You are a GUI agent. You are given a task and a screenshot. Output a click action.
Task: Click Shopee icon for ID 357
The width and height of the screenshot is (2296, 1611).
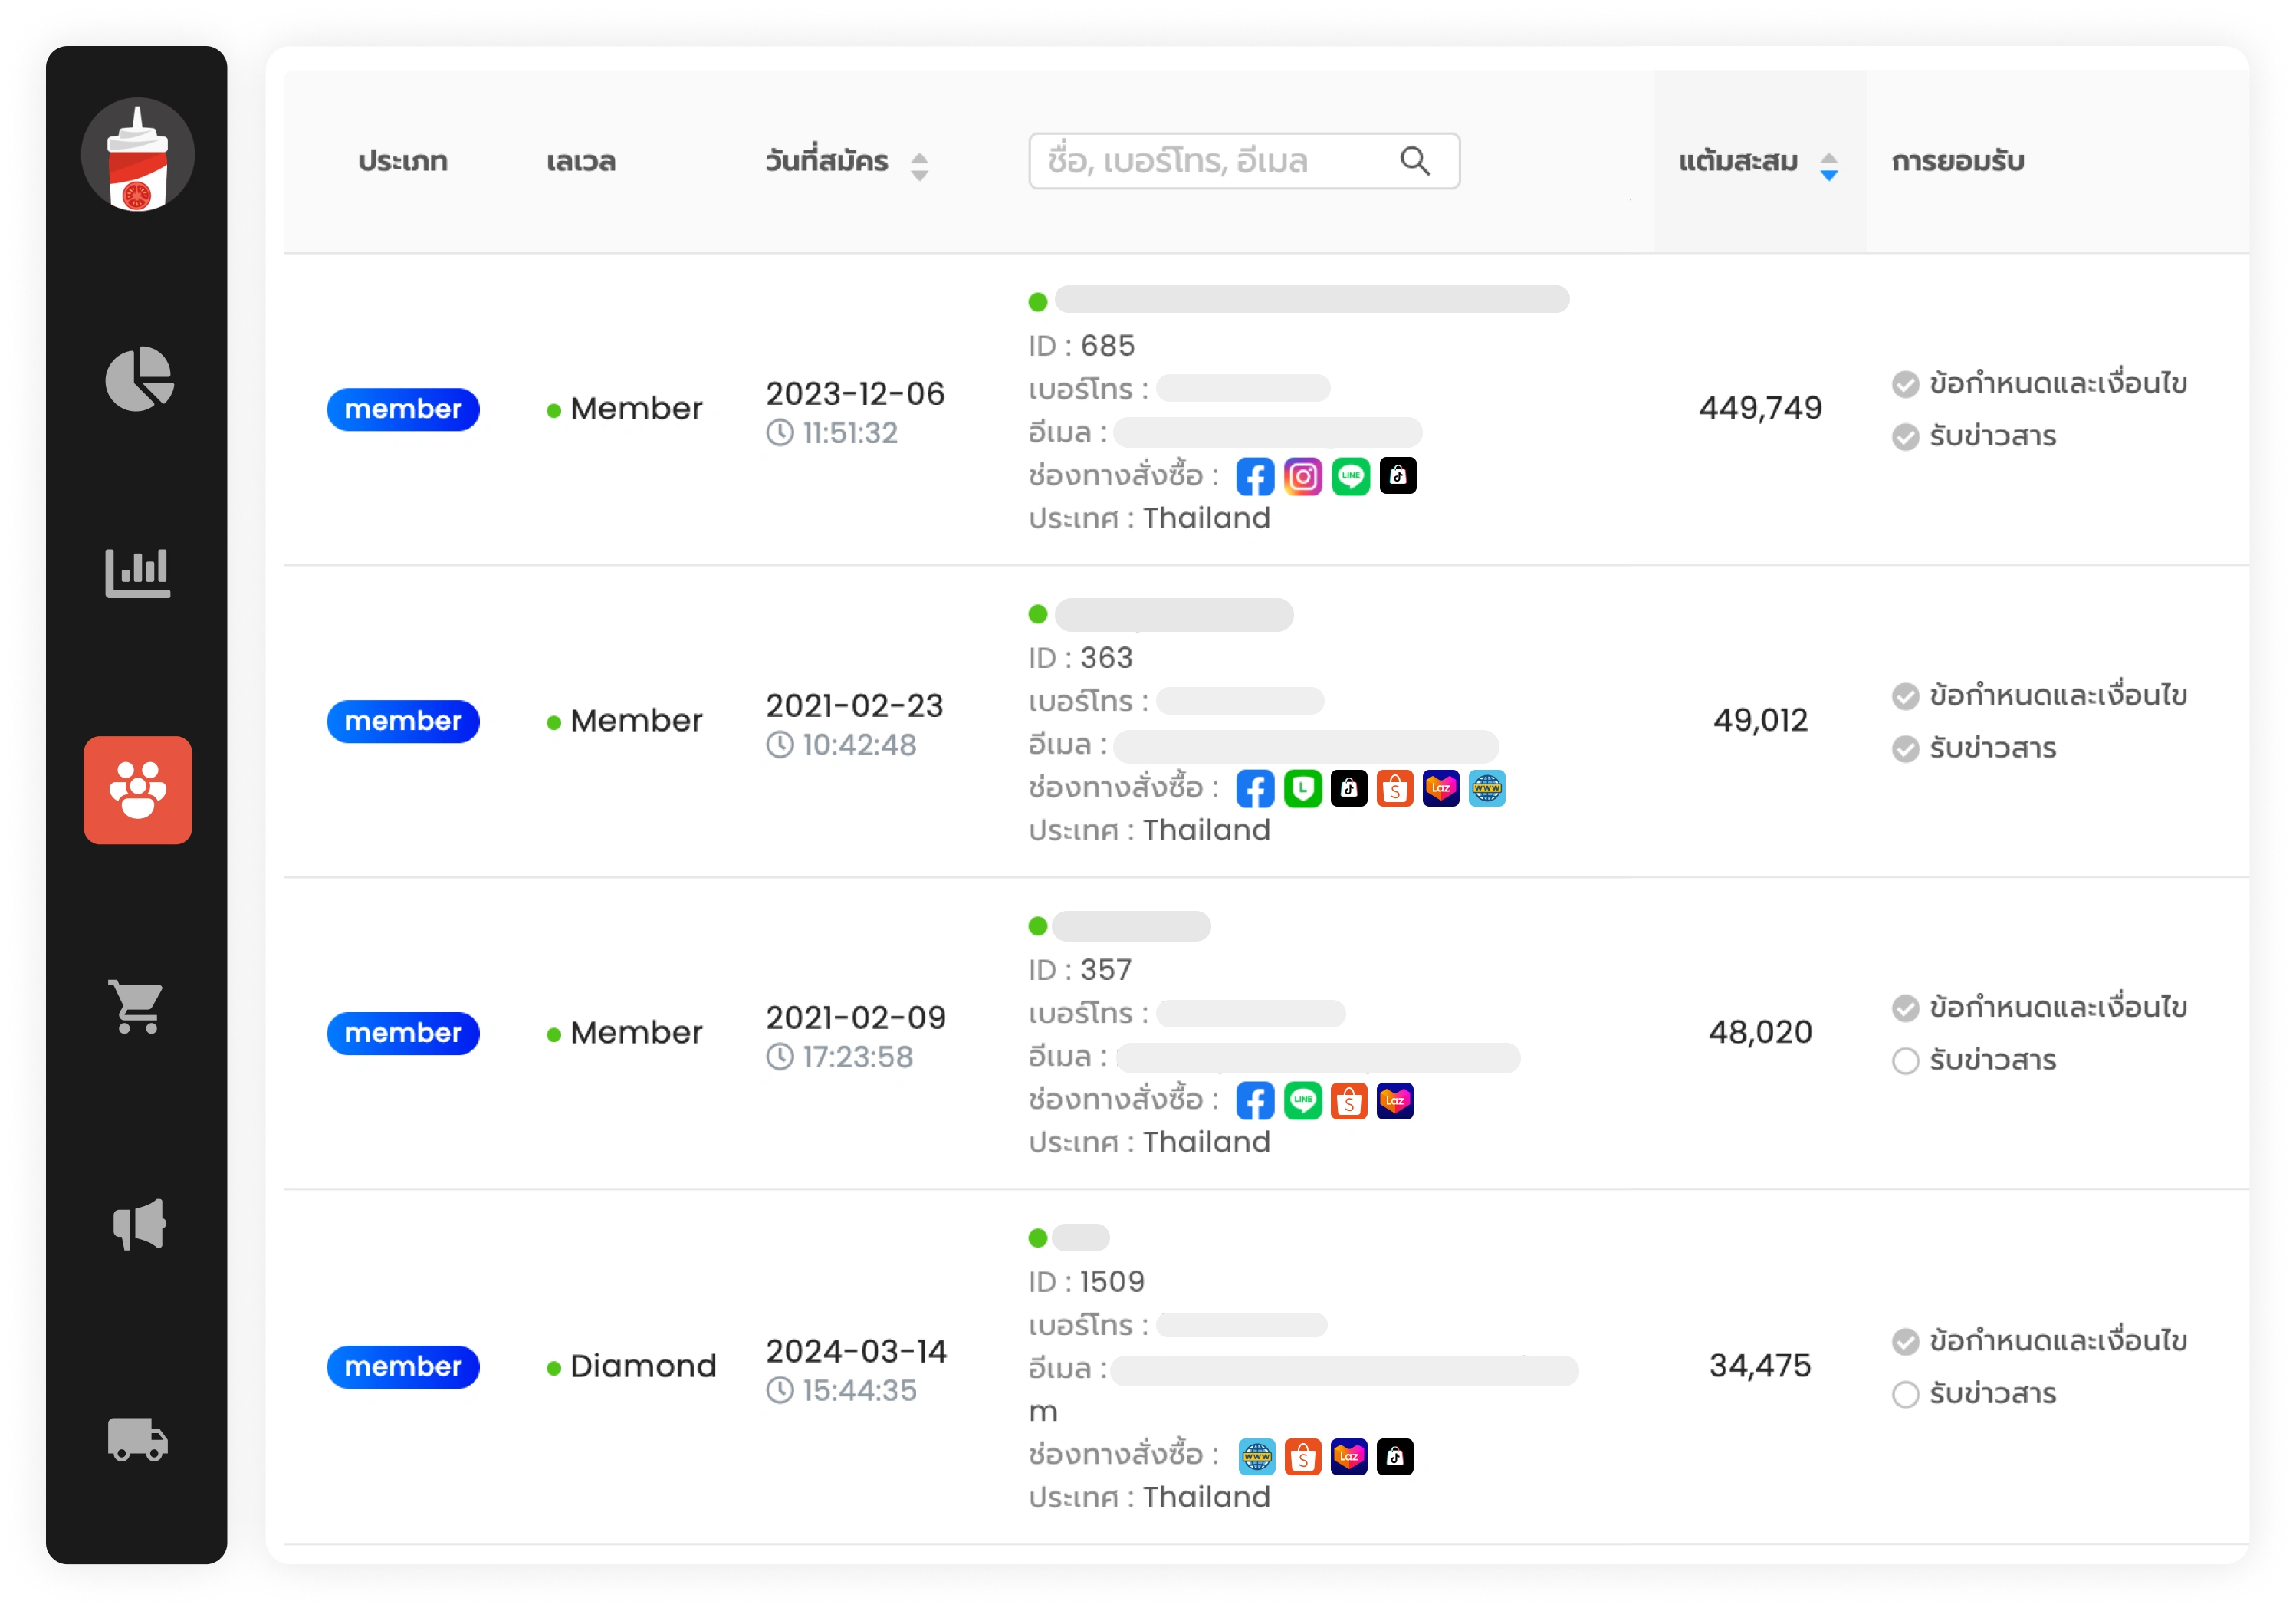click(1349, 1100)
